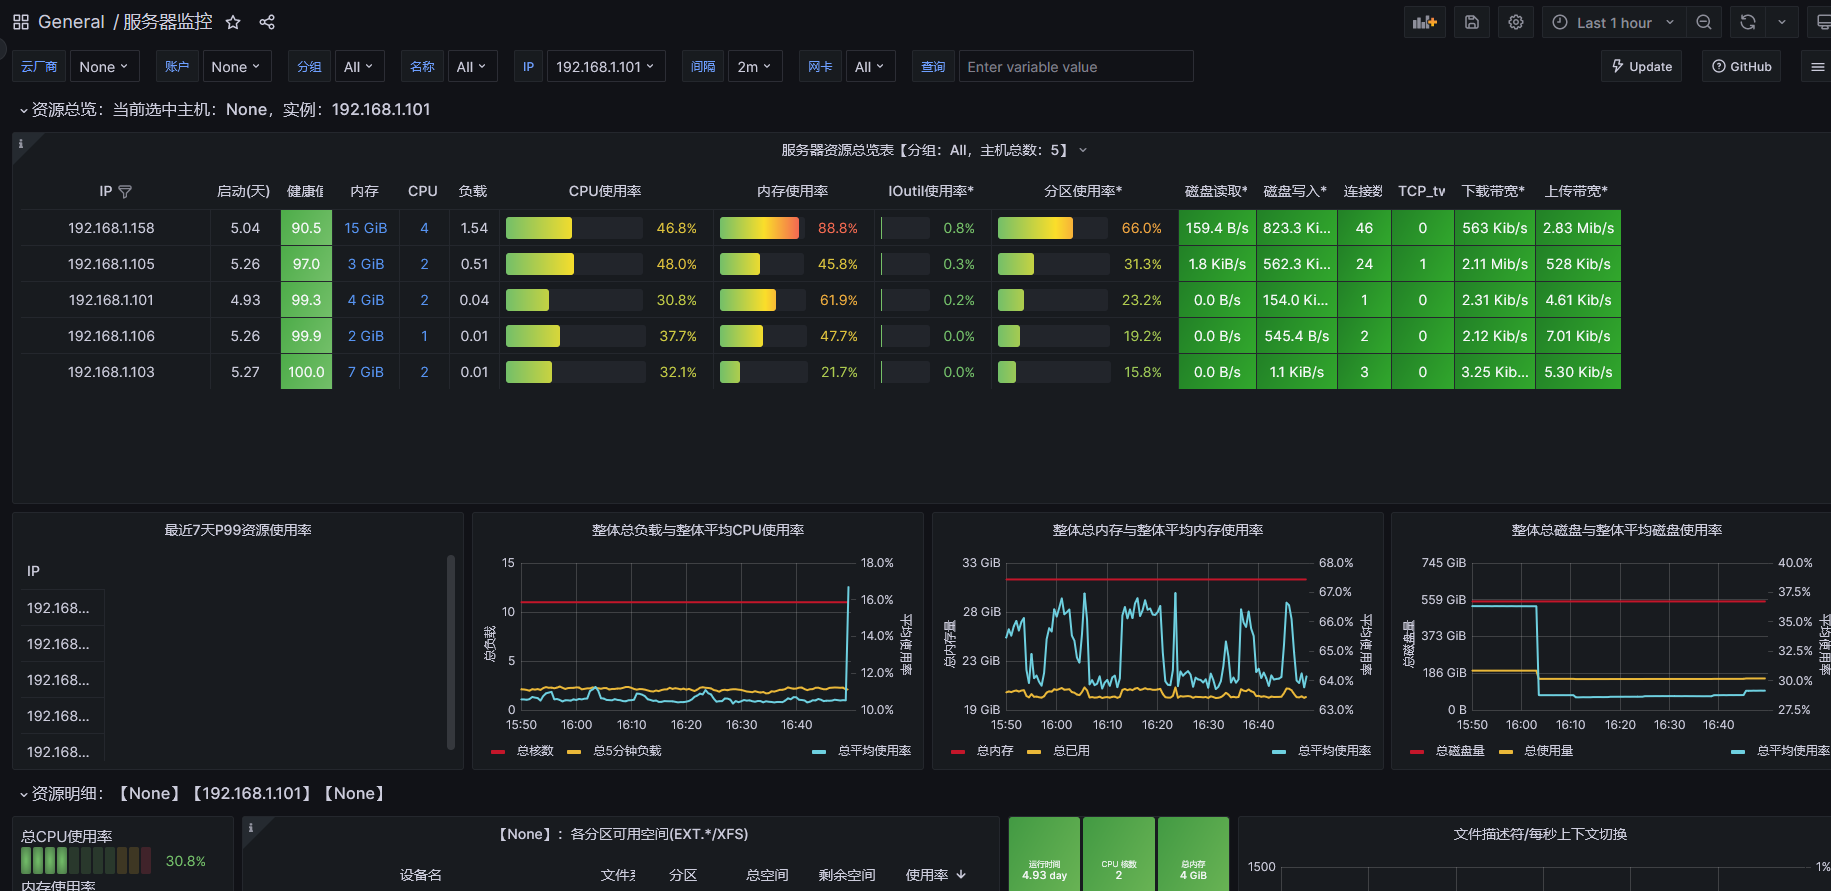Open the refresh interval dropdown arrow
1831x891 pixels.
[x=1782, y=22]
